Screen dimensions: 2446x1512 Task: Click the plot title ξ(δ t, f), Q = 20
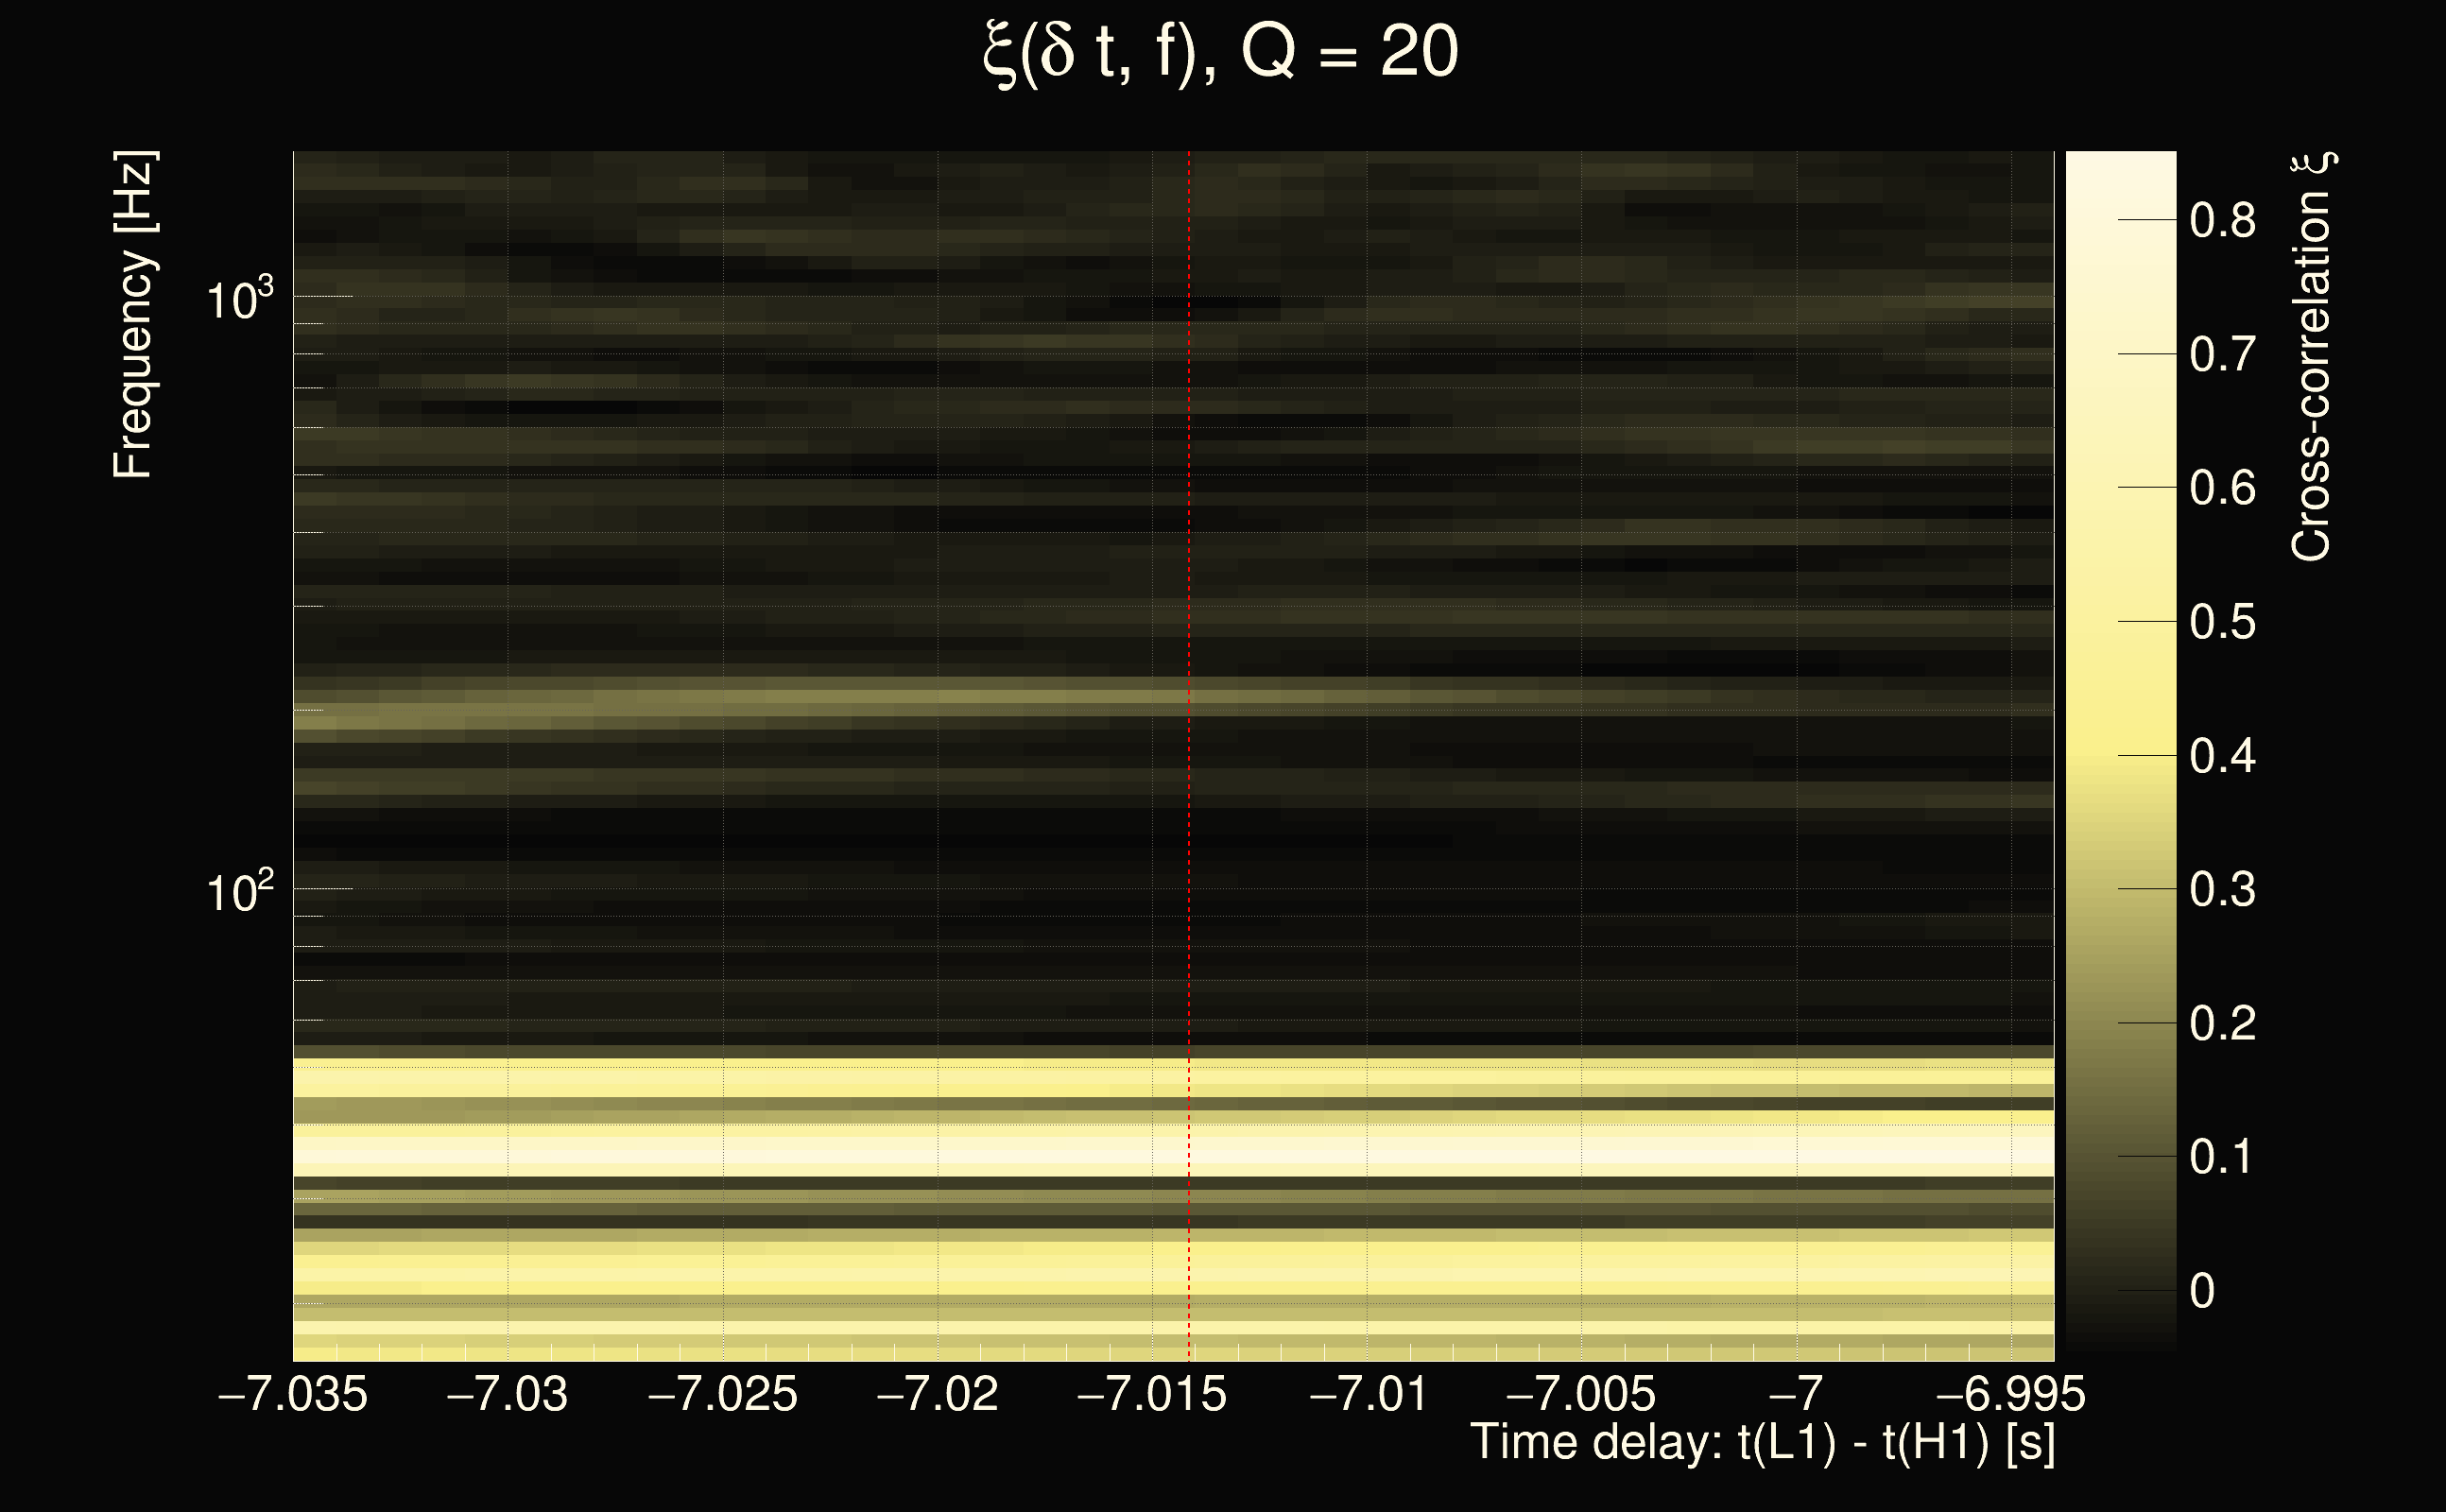click(x=1221, y=52)
